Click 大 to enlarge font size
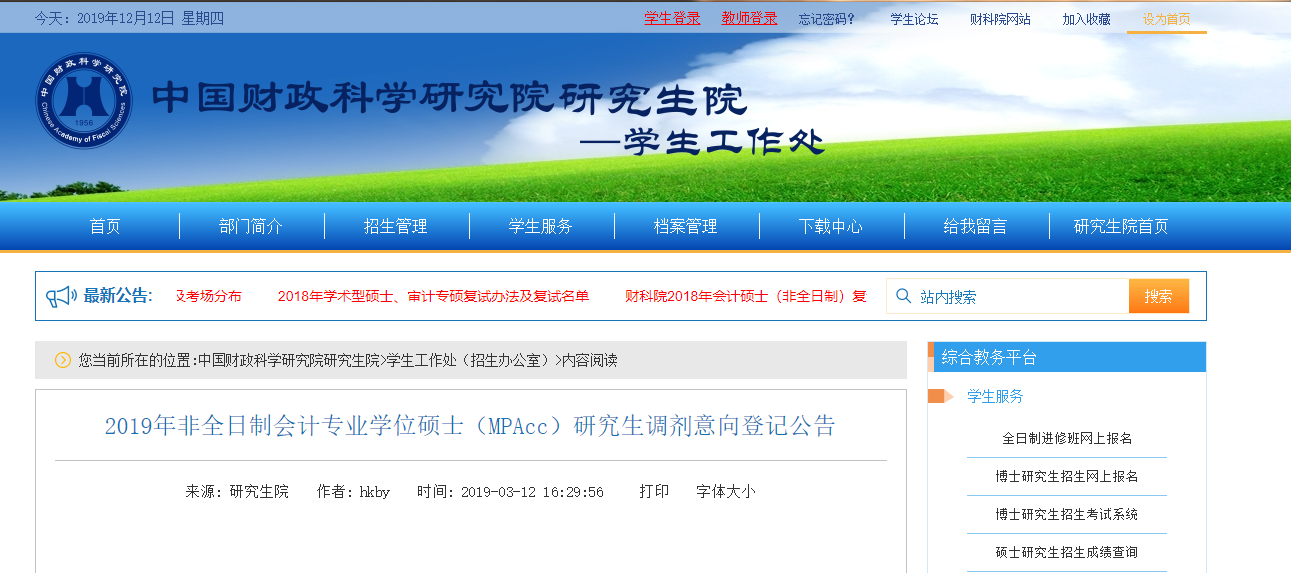Screen dimensions: 1291x573 pyautogui.click(x=733, y=491)
